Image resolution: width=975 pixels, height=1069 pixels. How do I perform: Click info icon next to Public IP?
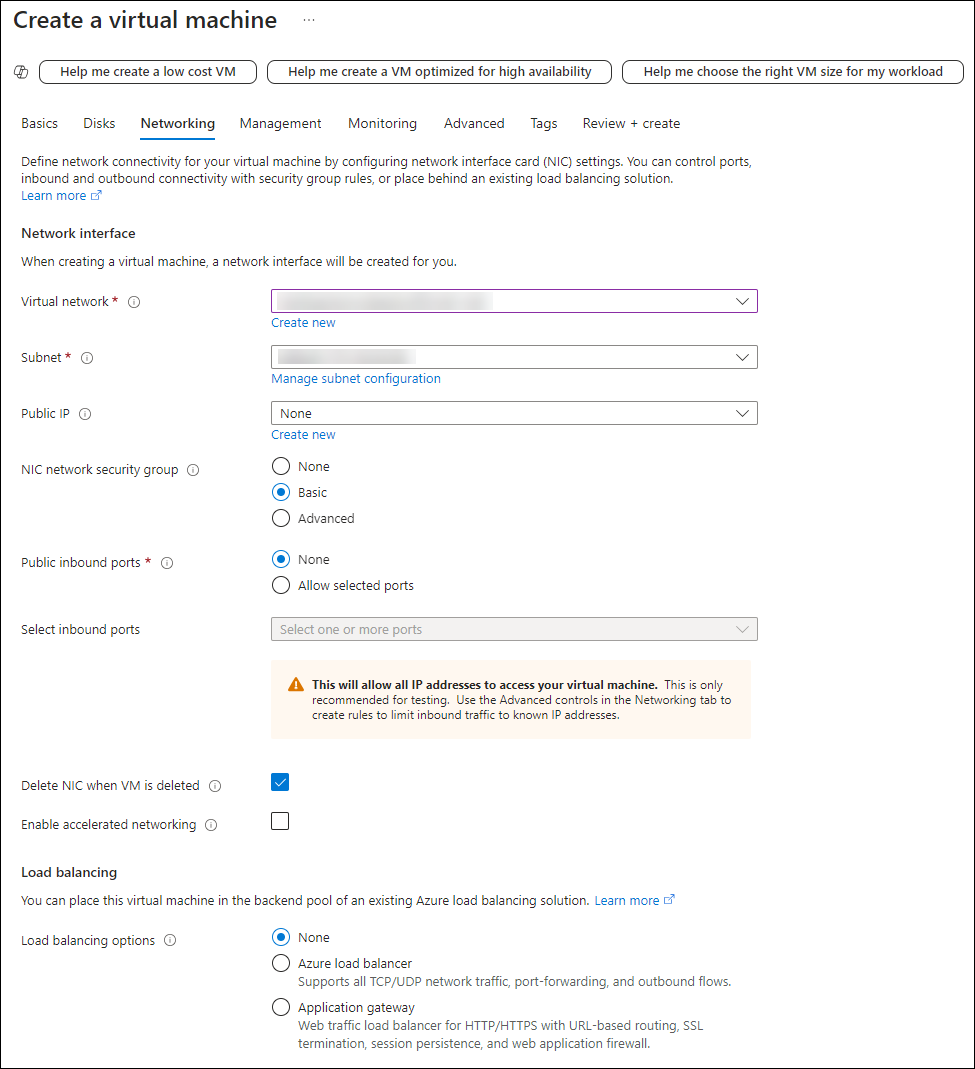click(85, 414)
